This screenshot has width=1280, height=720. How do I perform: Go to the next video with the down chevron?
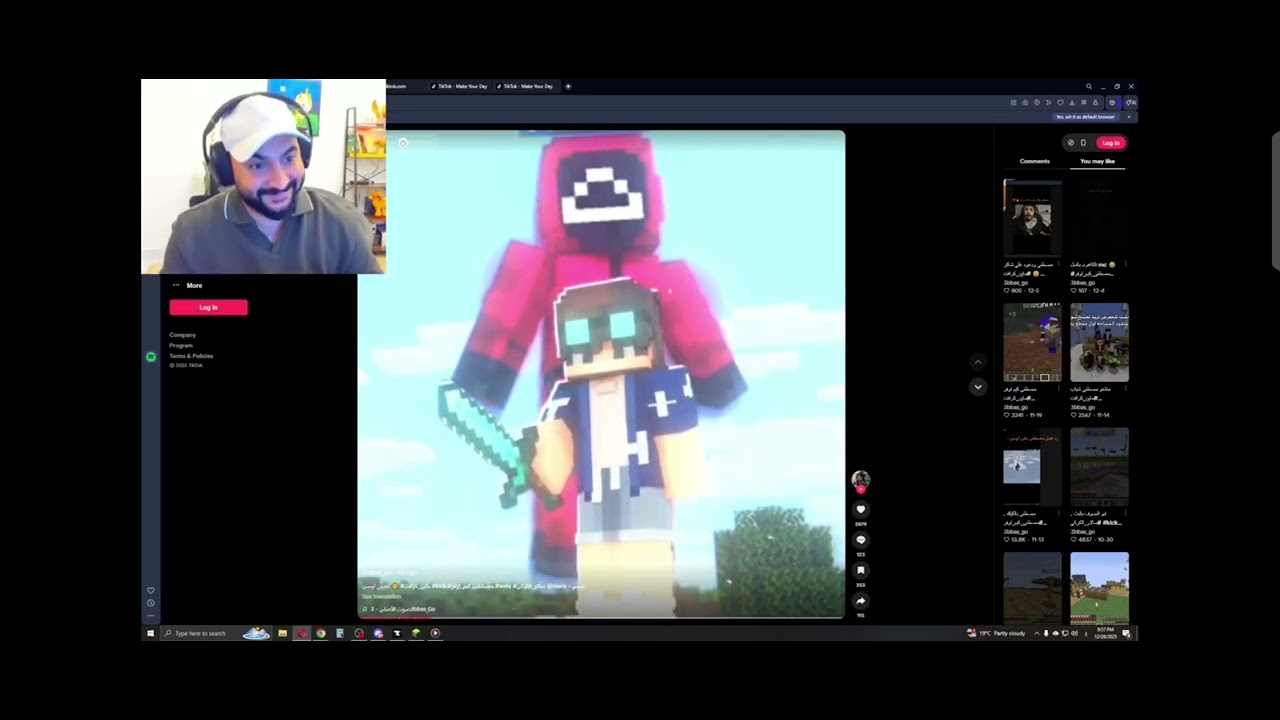[x=978, y=387]
